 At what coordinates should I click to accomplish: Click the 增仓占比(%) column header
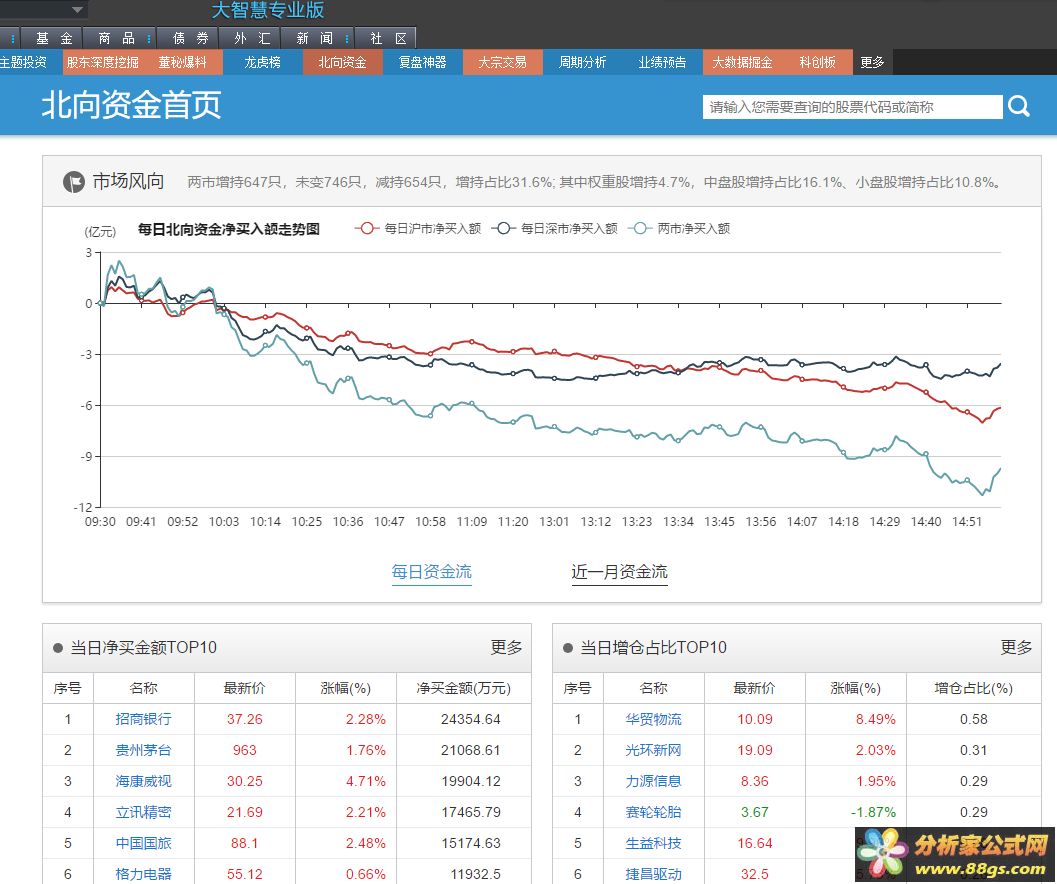tap(973, 688)
